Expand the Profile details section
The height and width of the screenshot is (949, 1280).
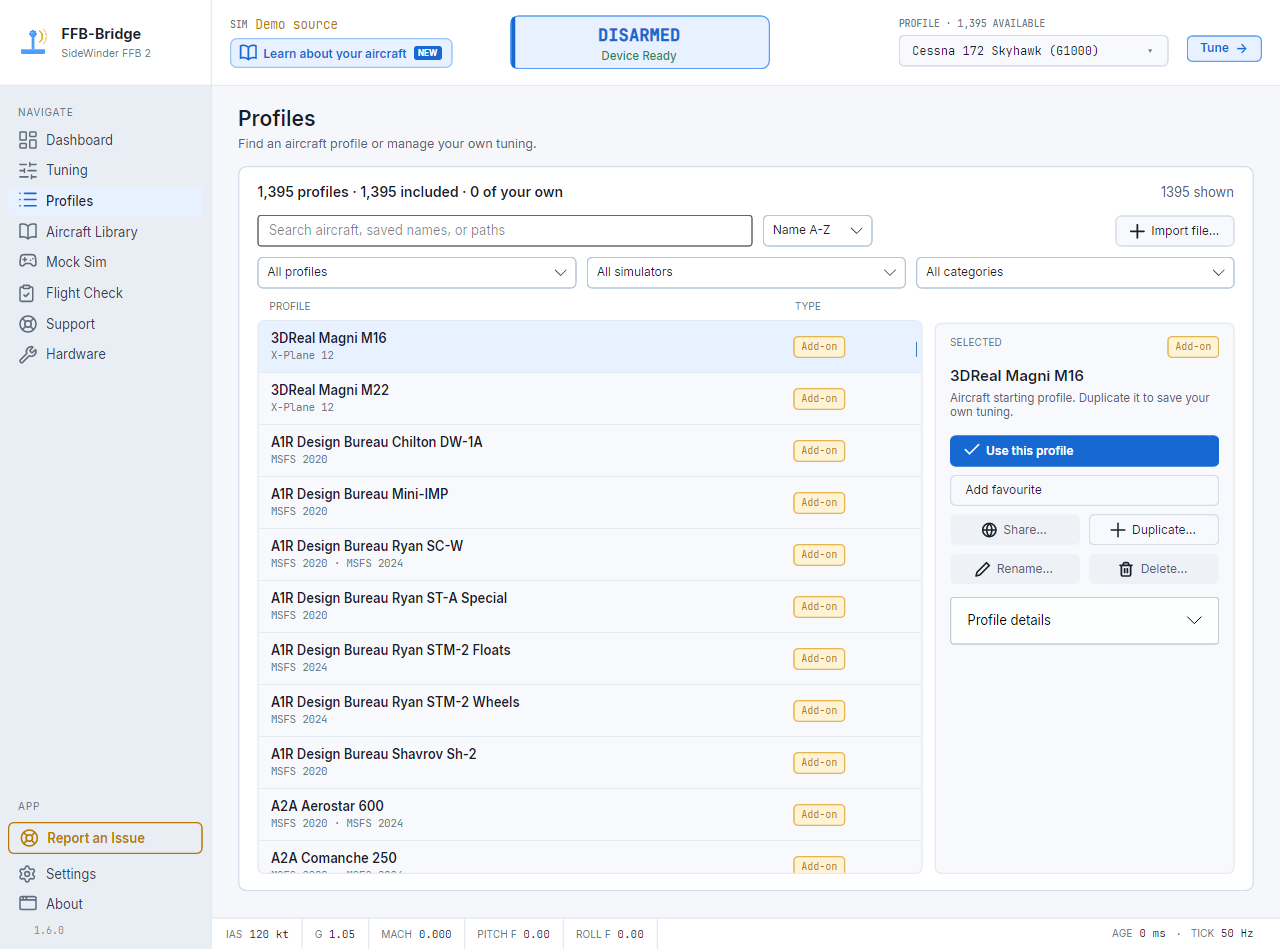[x=1084, y=620]
